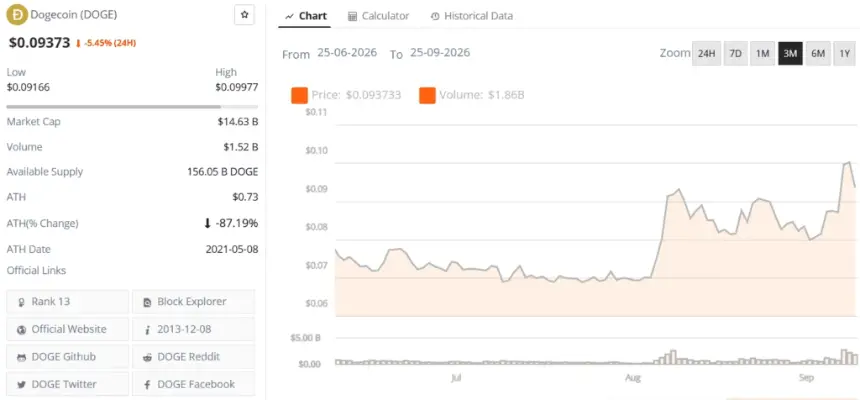Screen dimensions: 860x400
Task: Set chart zoom to 6M
Action: pos(818,53)
